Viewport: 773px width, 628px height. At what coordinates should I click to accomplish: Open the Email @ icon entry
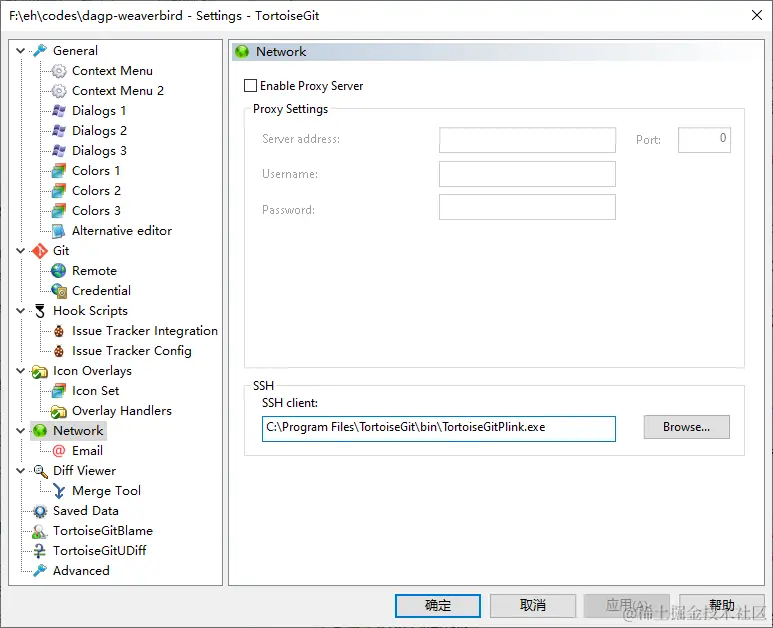59,451
